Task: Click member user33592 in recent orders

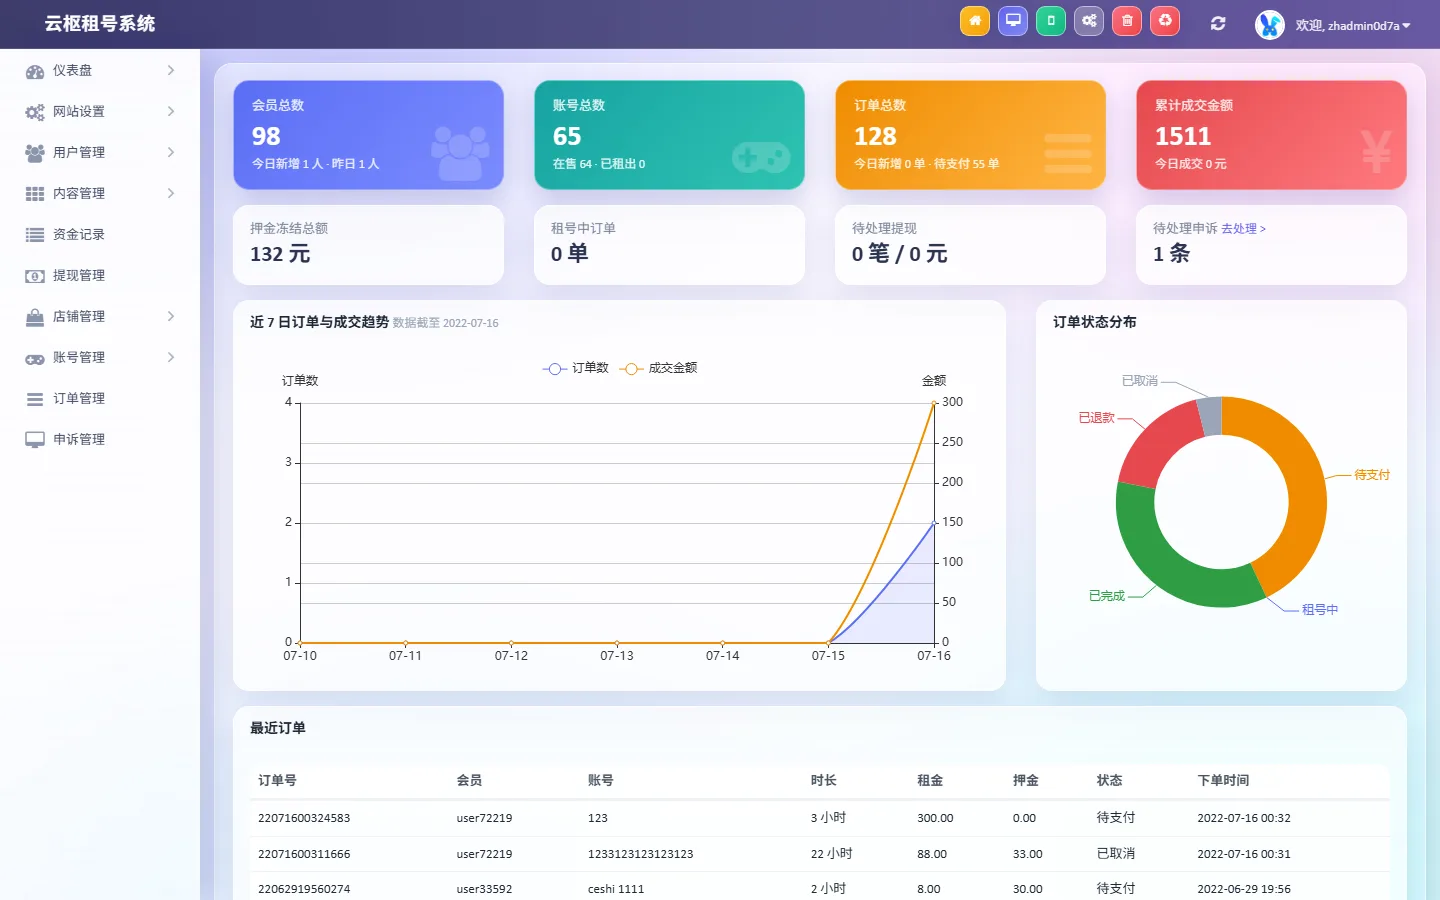Action: pyautogui.click(x=484, y=889)
